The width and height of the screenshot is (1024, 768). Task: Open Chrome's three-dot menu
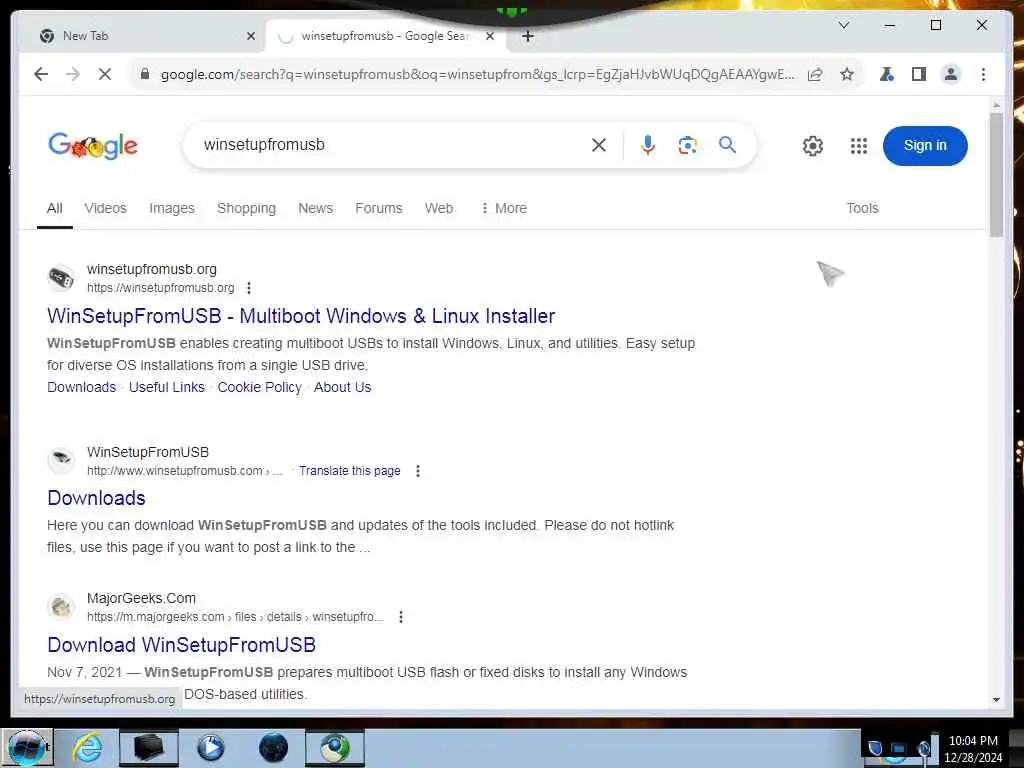[x=984, y=74]
